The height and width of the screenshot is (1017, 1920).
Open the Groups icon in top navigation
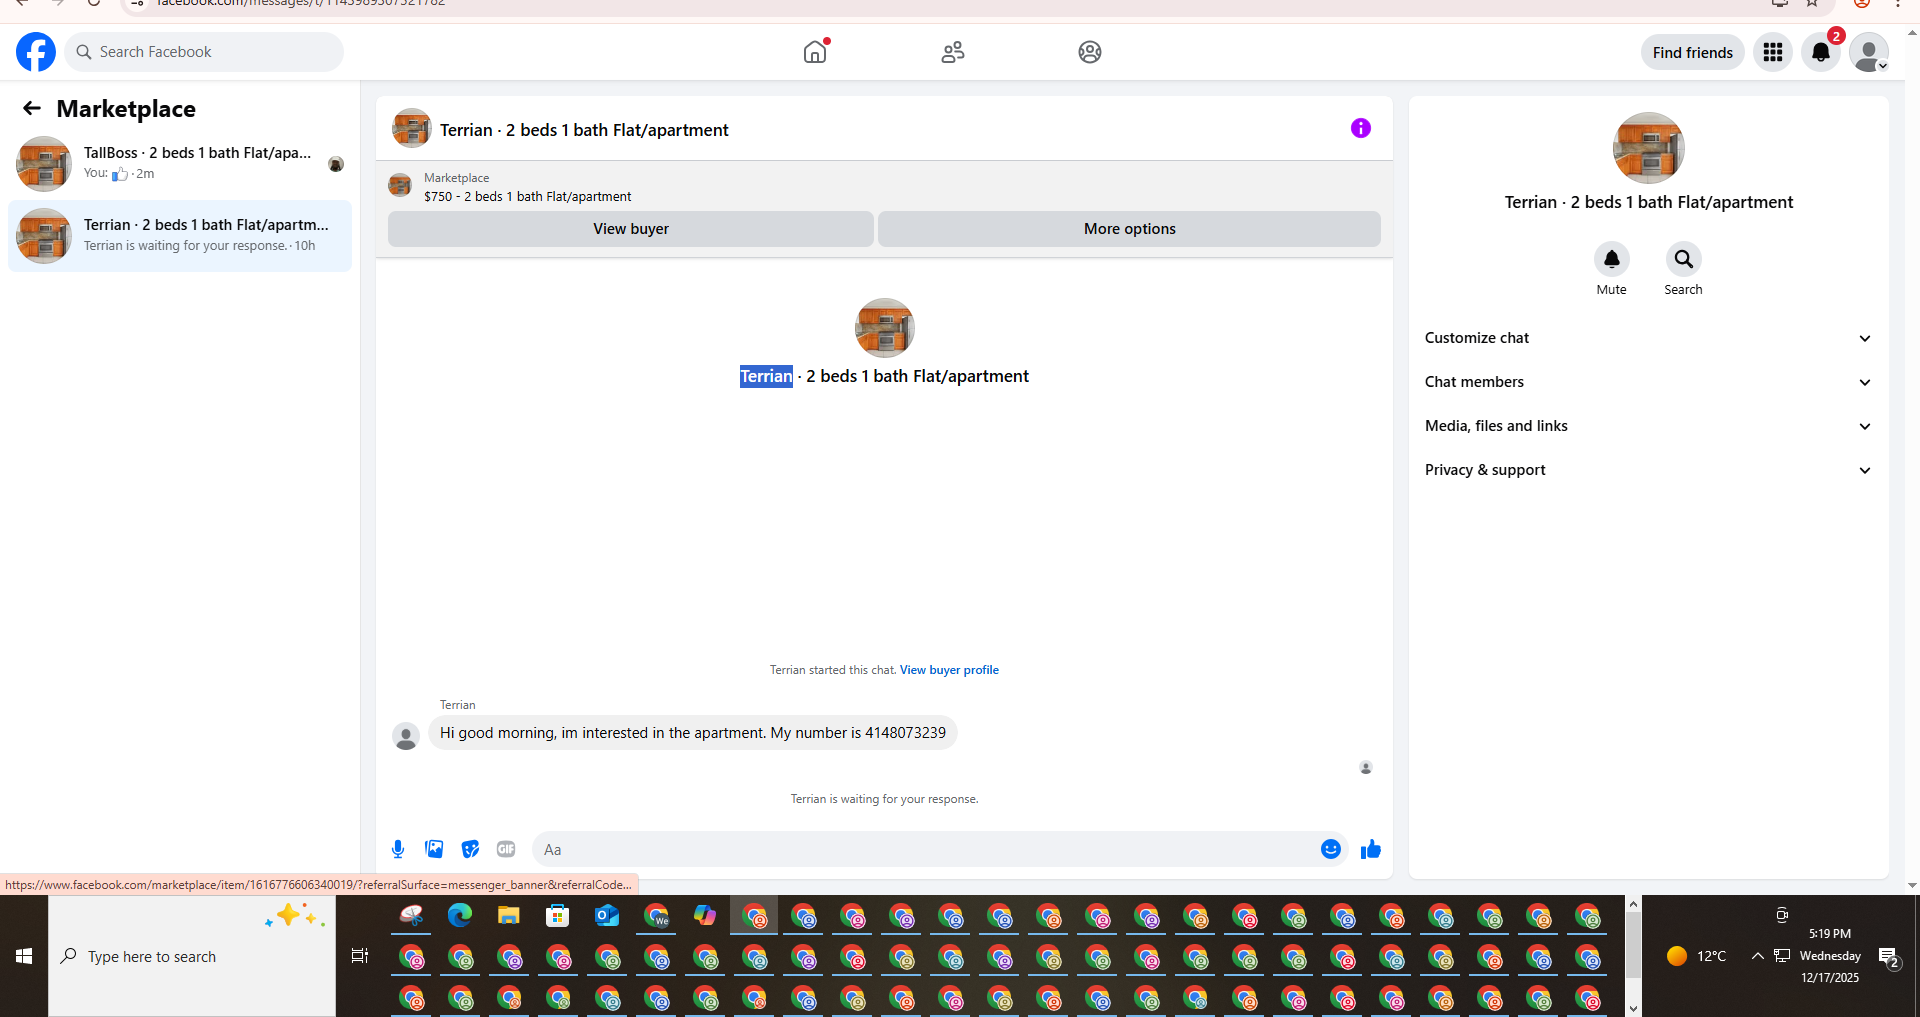pos(1090,52)
